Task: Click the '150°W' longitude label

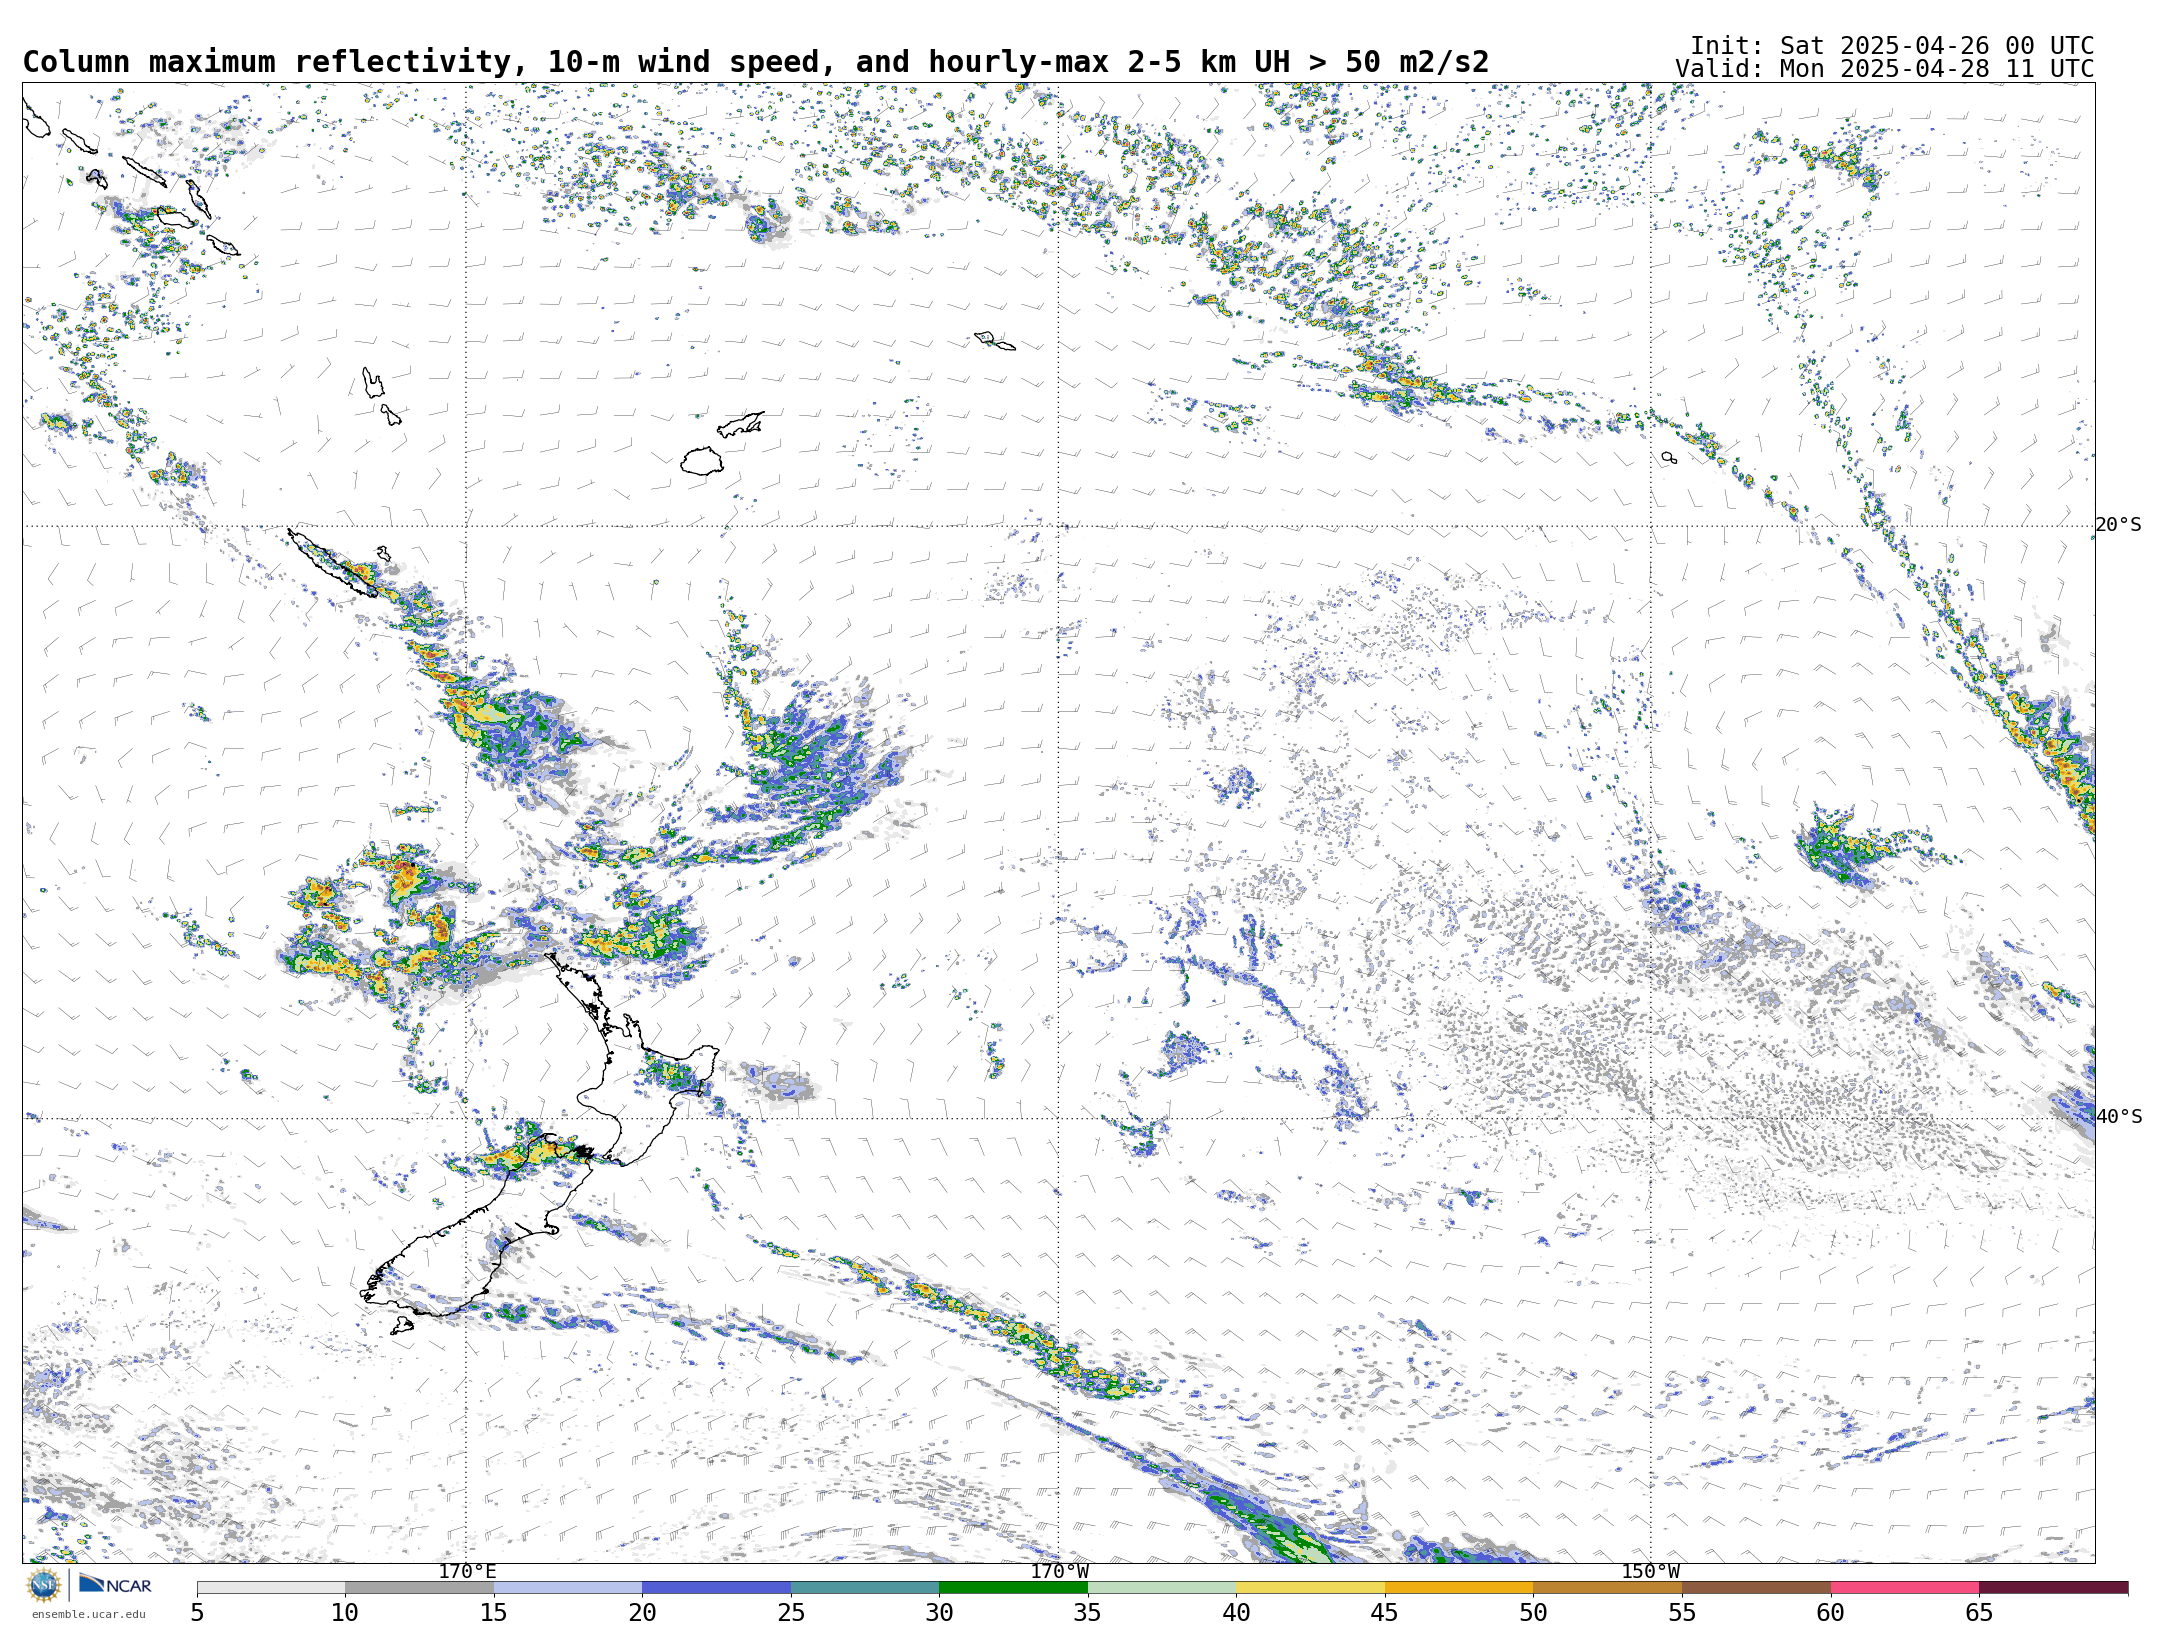Action: click(x=1650, y=1571)
